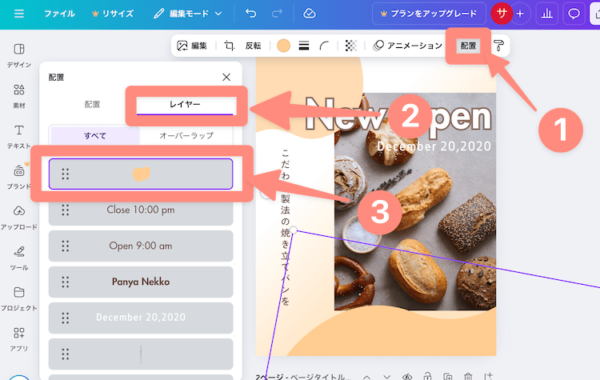Click 配置 in the top toolbar
Image resolution: width=600 pixels, height=380 pixels.
[x=468, y=46]
